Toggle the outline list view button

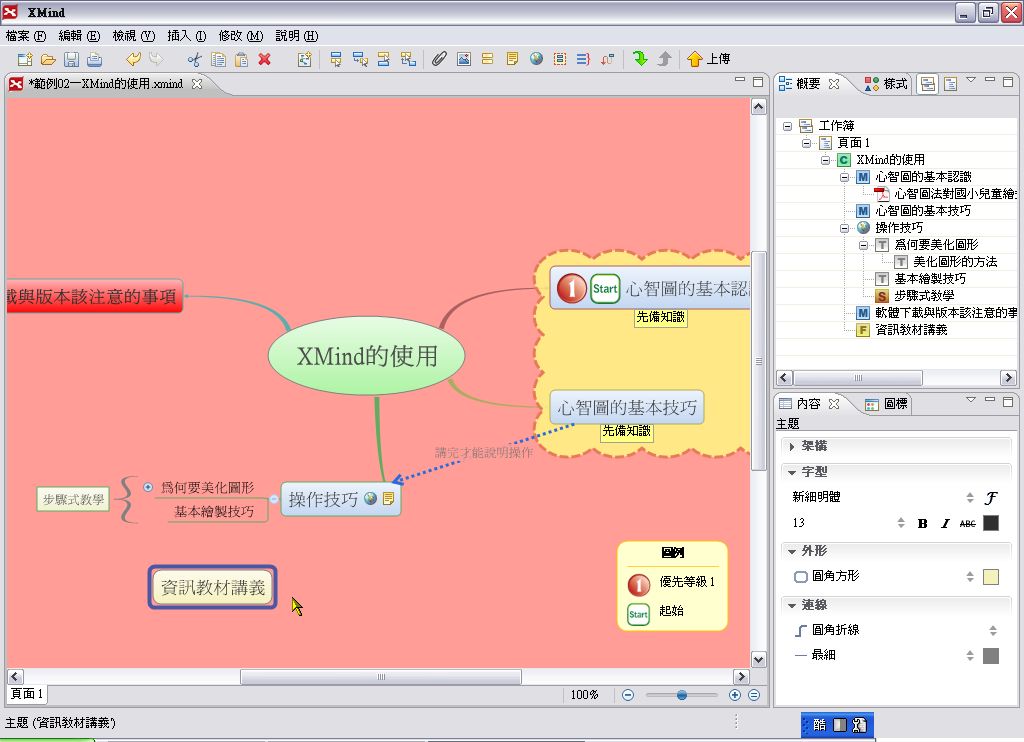(950, 84)
